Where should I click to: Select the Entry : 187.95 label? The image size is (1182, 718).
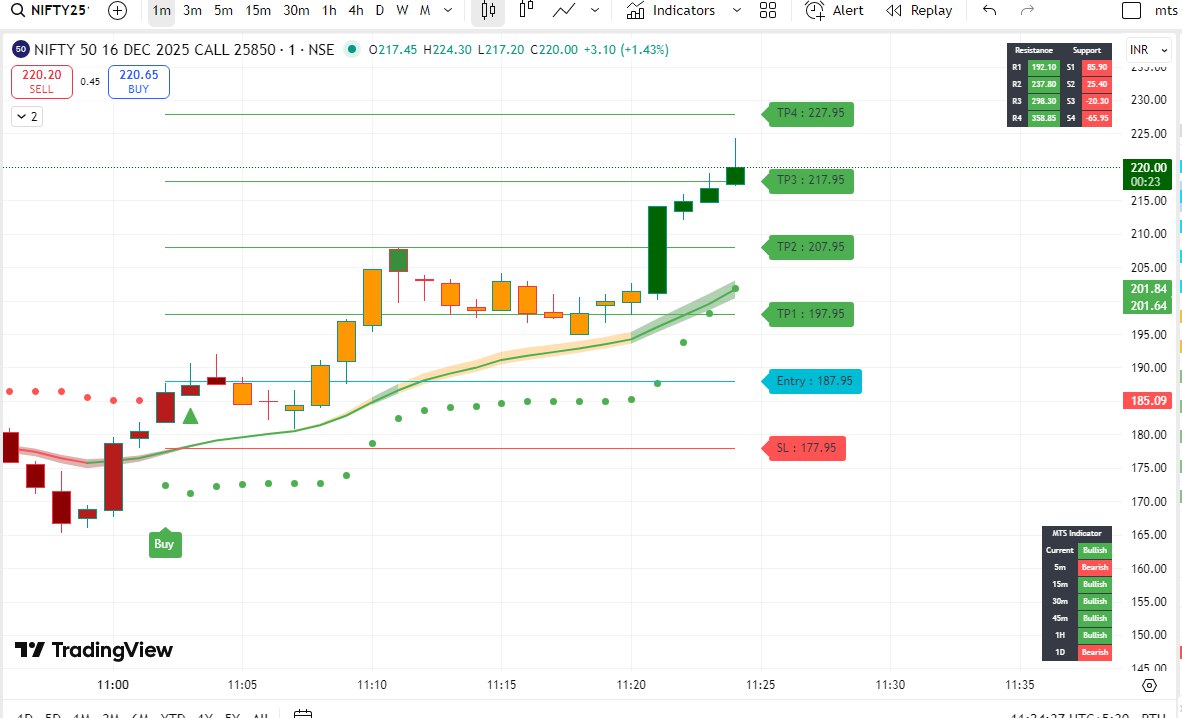pyautogui.click(x=813, y=381)
